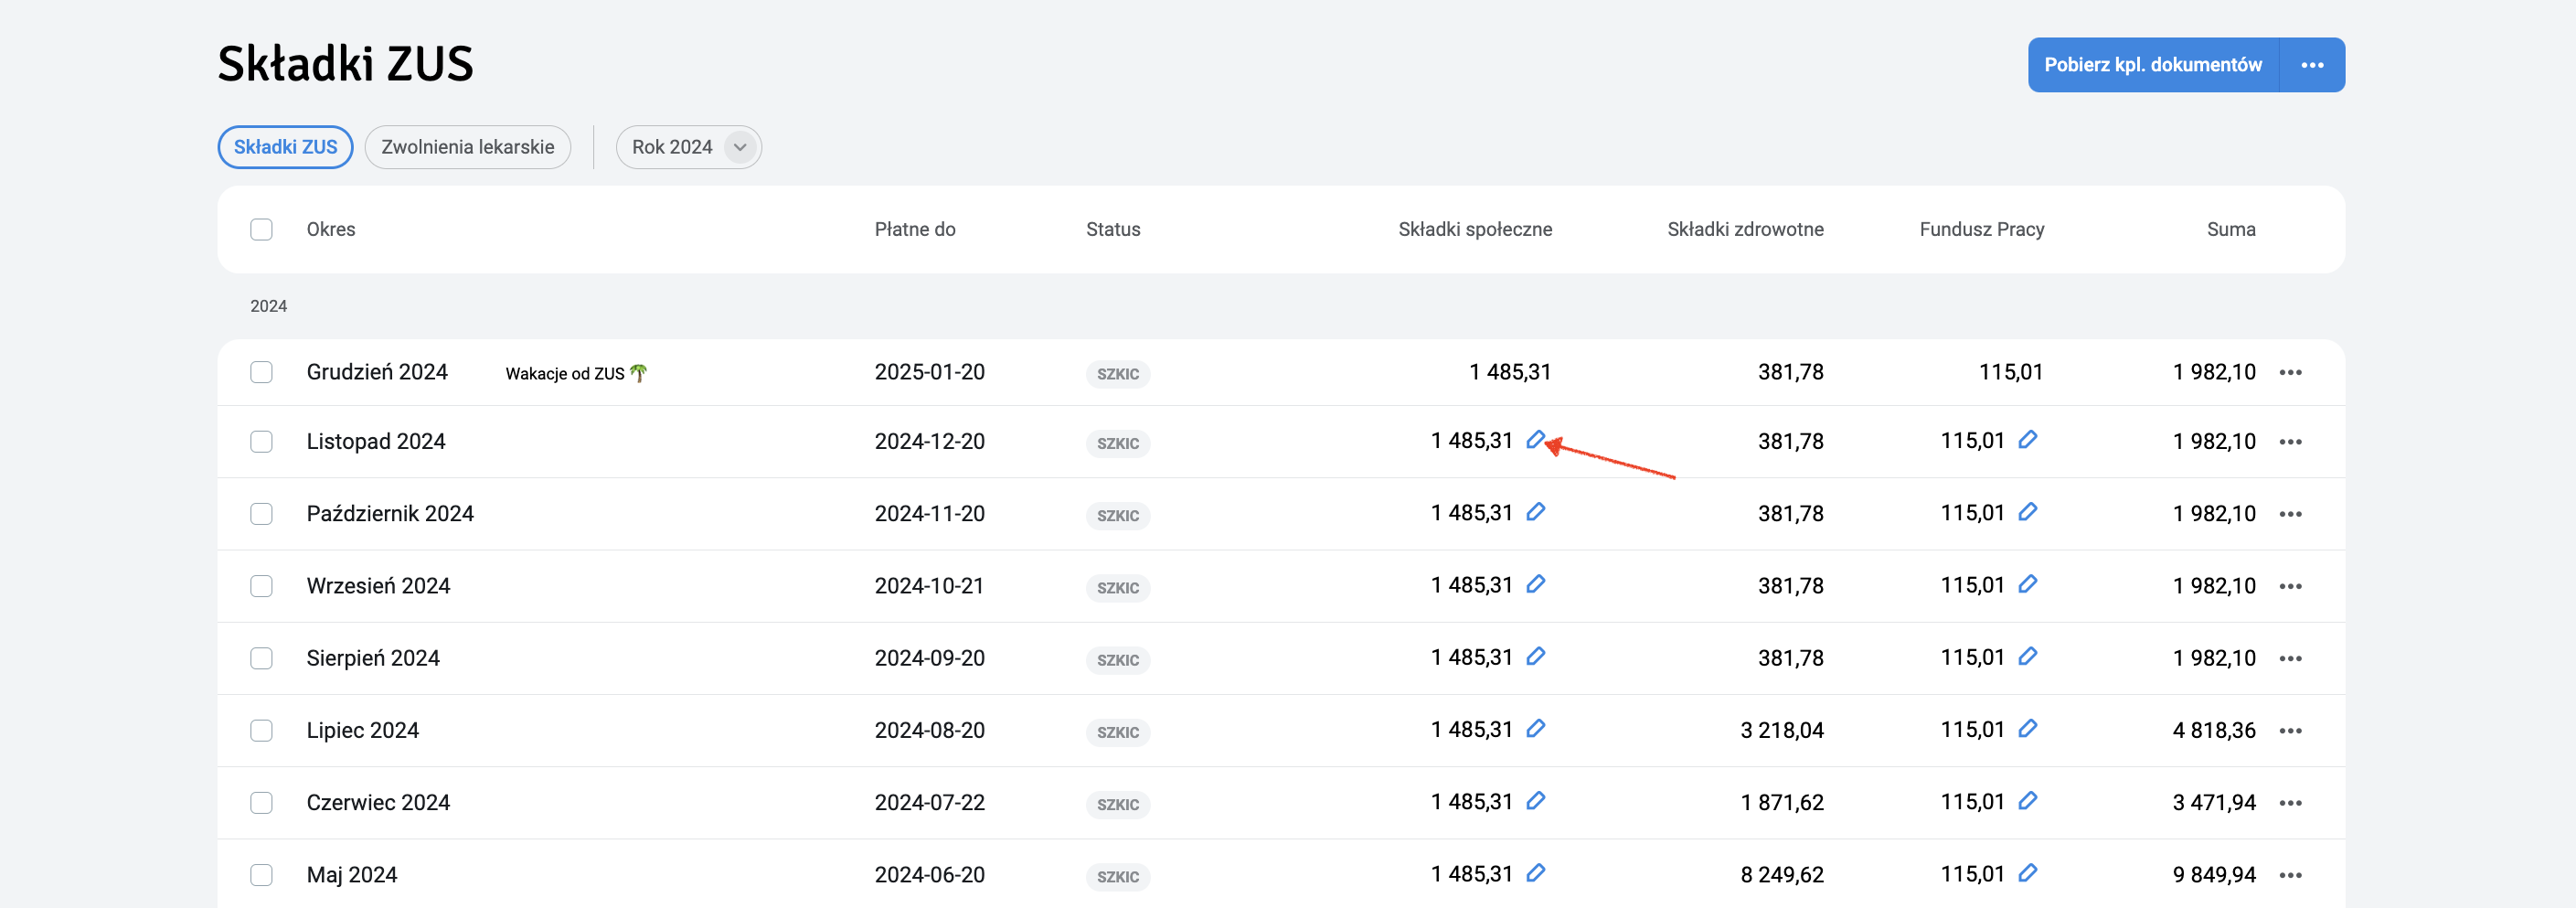
Task: Click the 3 218,04 health contribution value
Action: 1782,730
